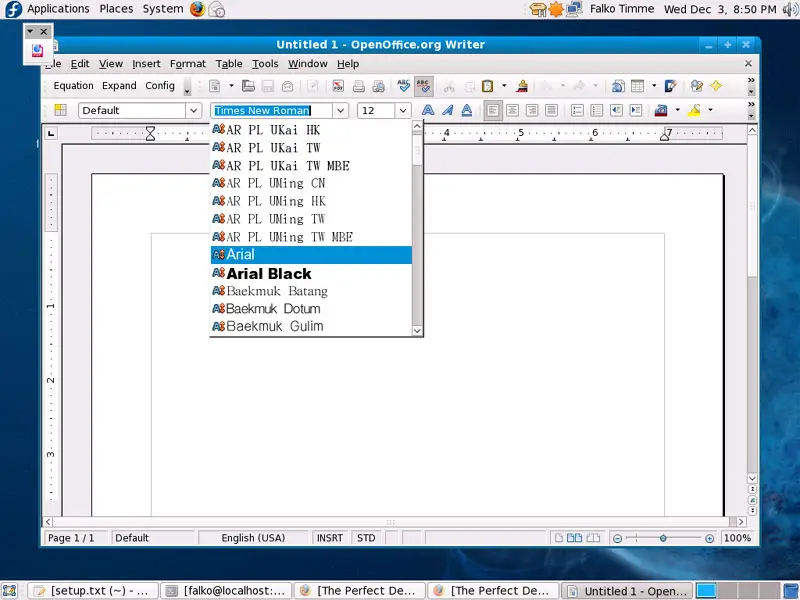The width and height of the screenshot is (800, 600).
Task: Click the Config toolbar button
Action: 160,86
